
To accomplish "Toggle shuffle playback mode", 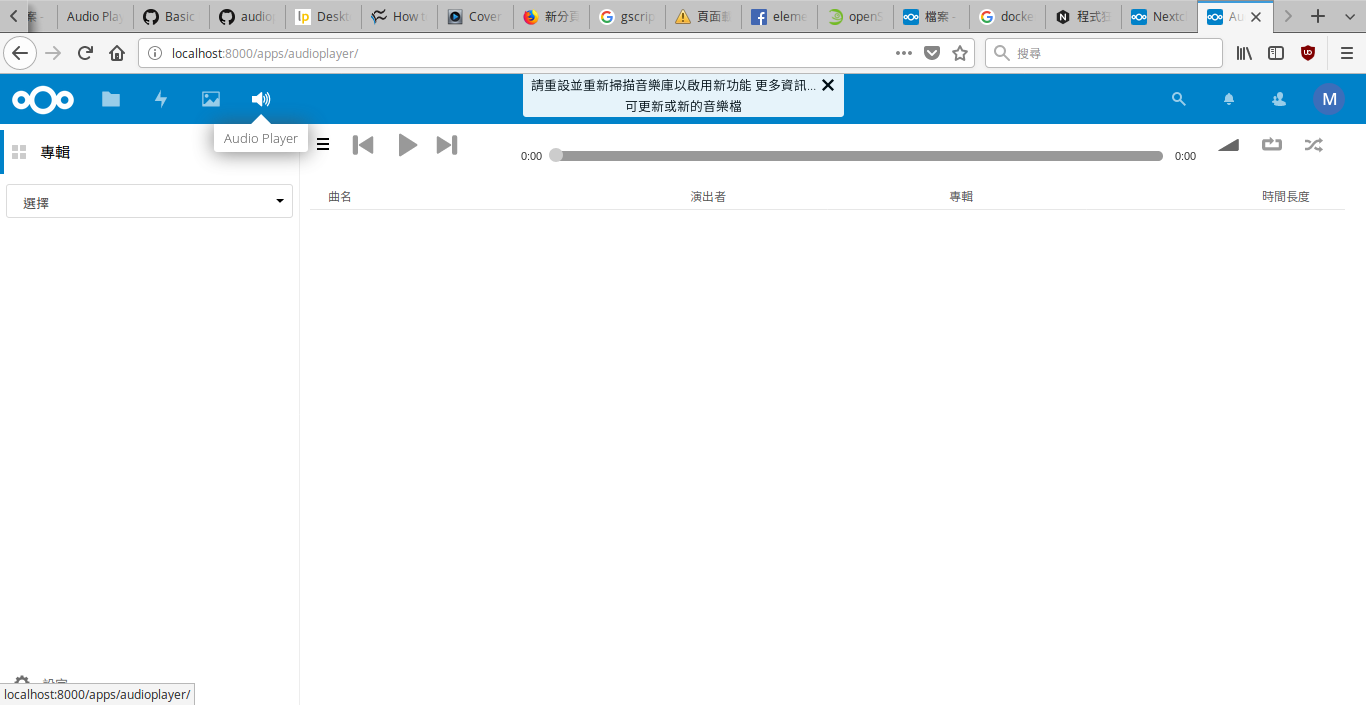I will coord(1313,145).
